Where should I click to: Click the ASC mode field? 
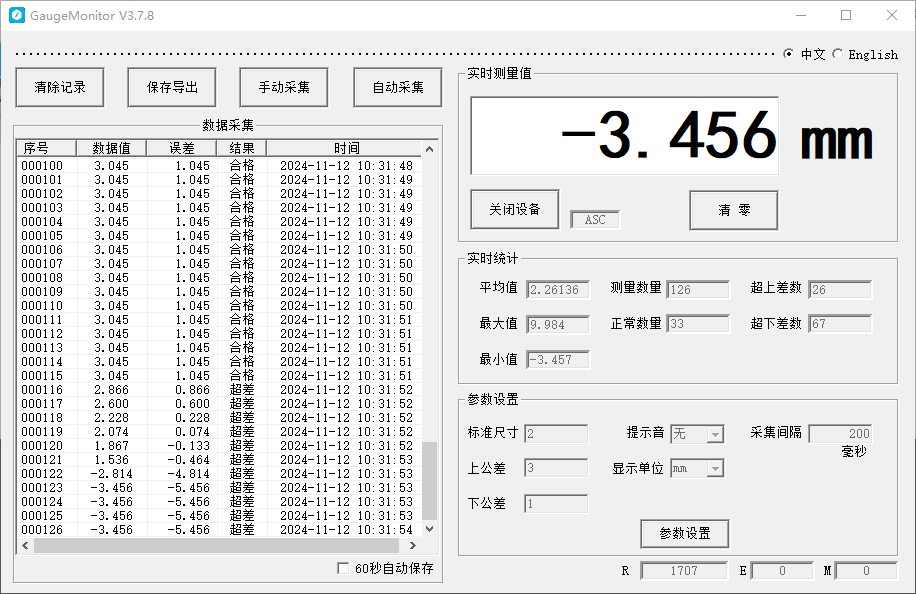point(595,220)
